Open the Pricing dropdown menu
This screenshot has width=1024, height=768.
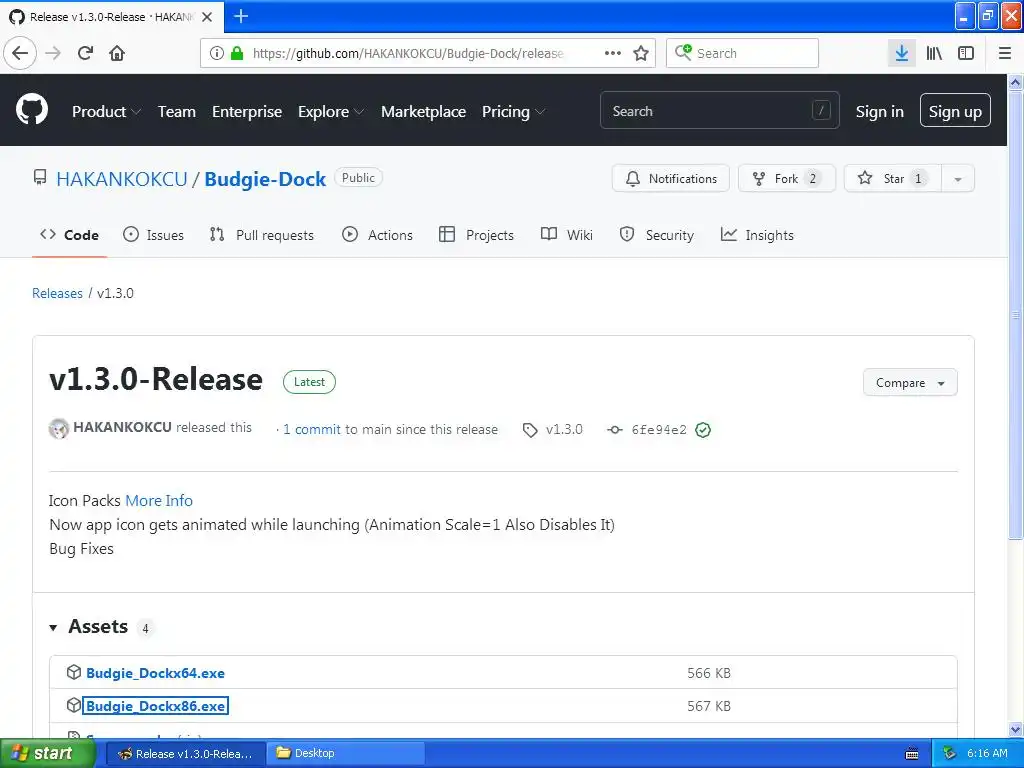coord(513,112)
